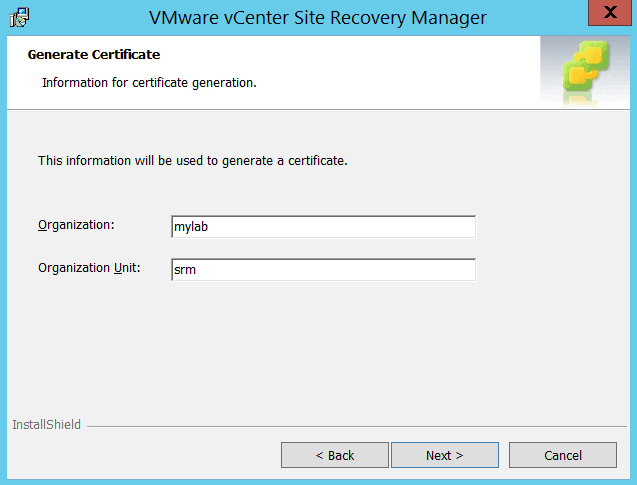The height and width of the screenshot is (485, 637).
Task: Go back with the < Back button
Action: 334,455
